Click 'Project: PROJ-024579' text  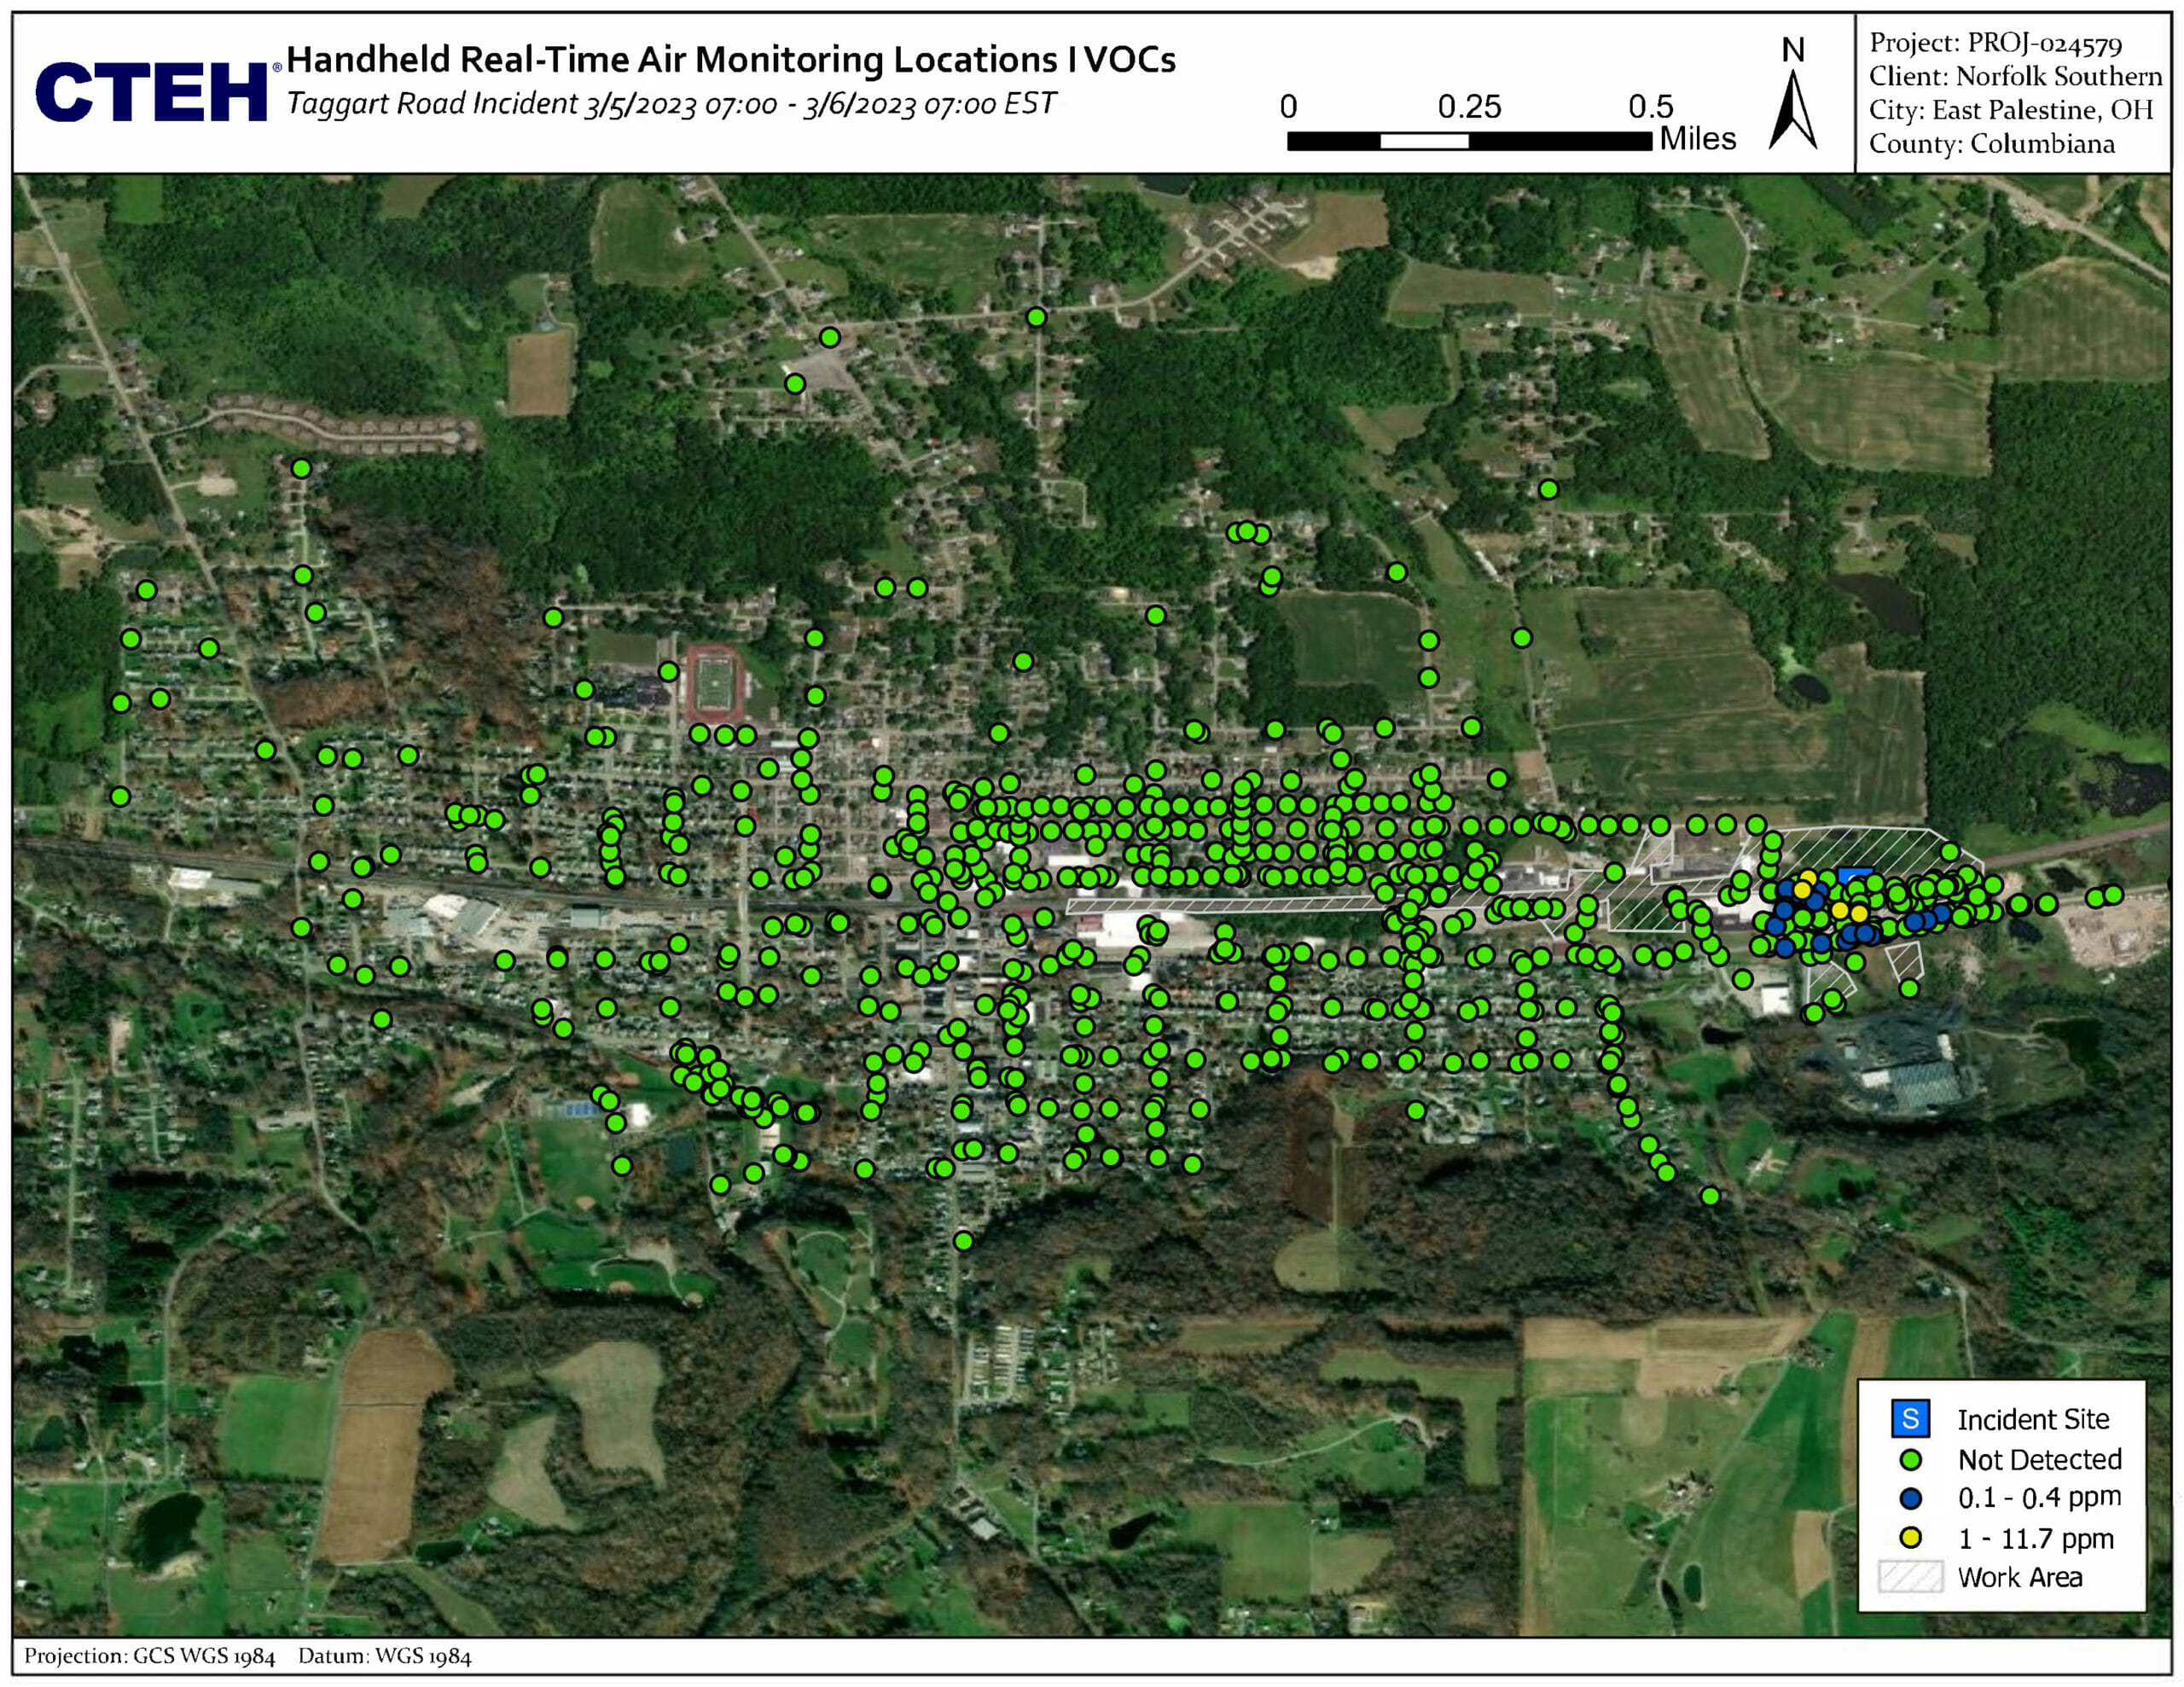(1996, 43)
